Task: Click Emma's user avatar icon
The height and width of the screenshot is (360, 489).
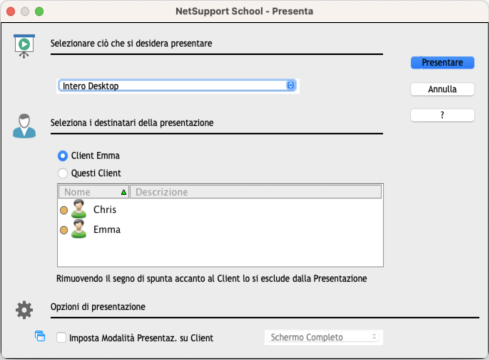Action: [x=79, y=229]
